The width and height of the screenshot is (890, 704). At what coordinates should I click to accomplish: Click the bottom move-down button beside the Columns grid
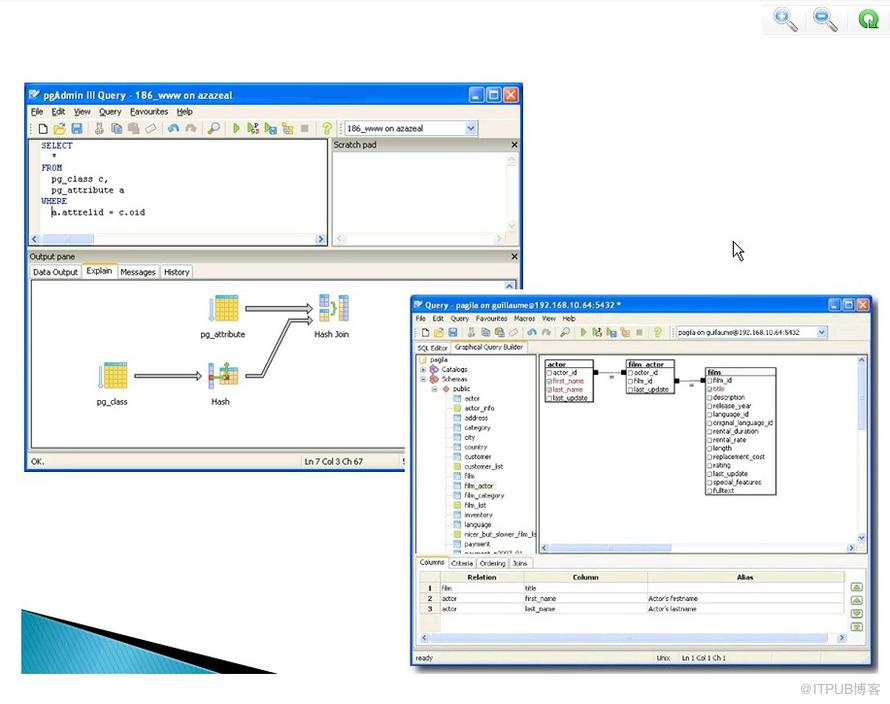pos(857,627)
